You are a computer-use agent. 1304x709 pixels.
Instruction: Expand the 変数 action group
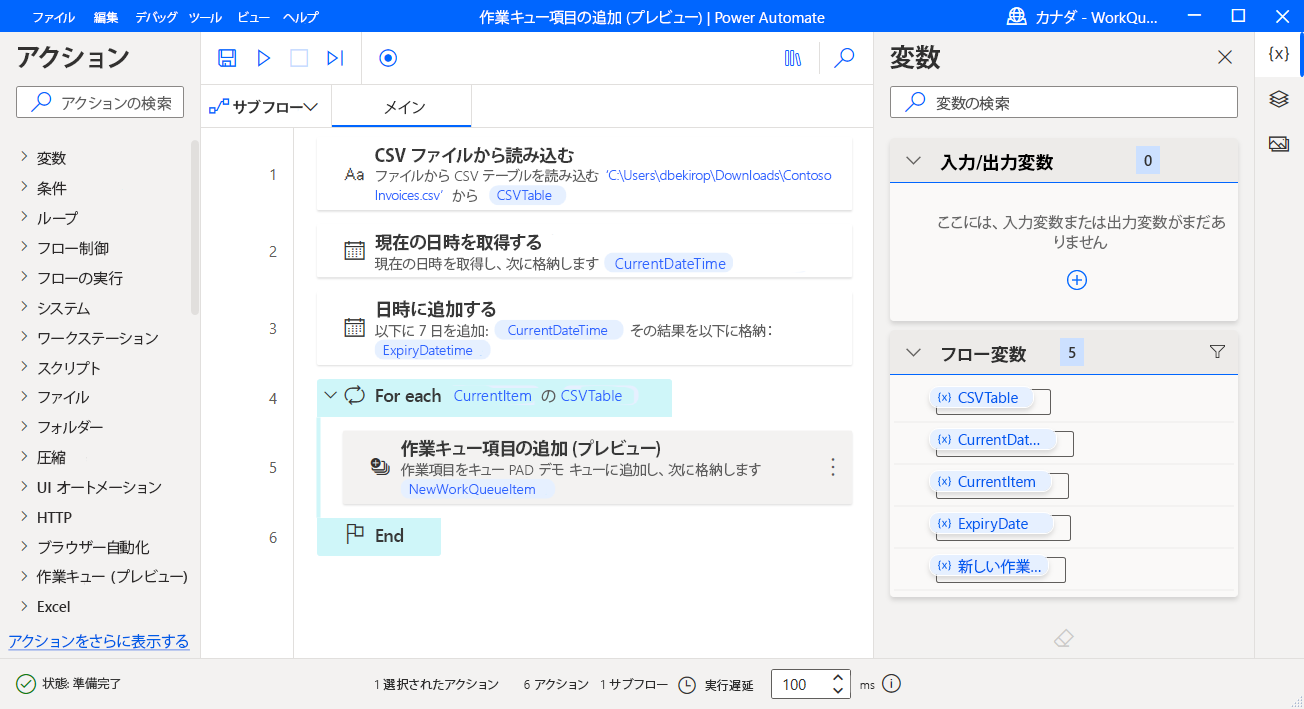[x=24, y=157]
